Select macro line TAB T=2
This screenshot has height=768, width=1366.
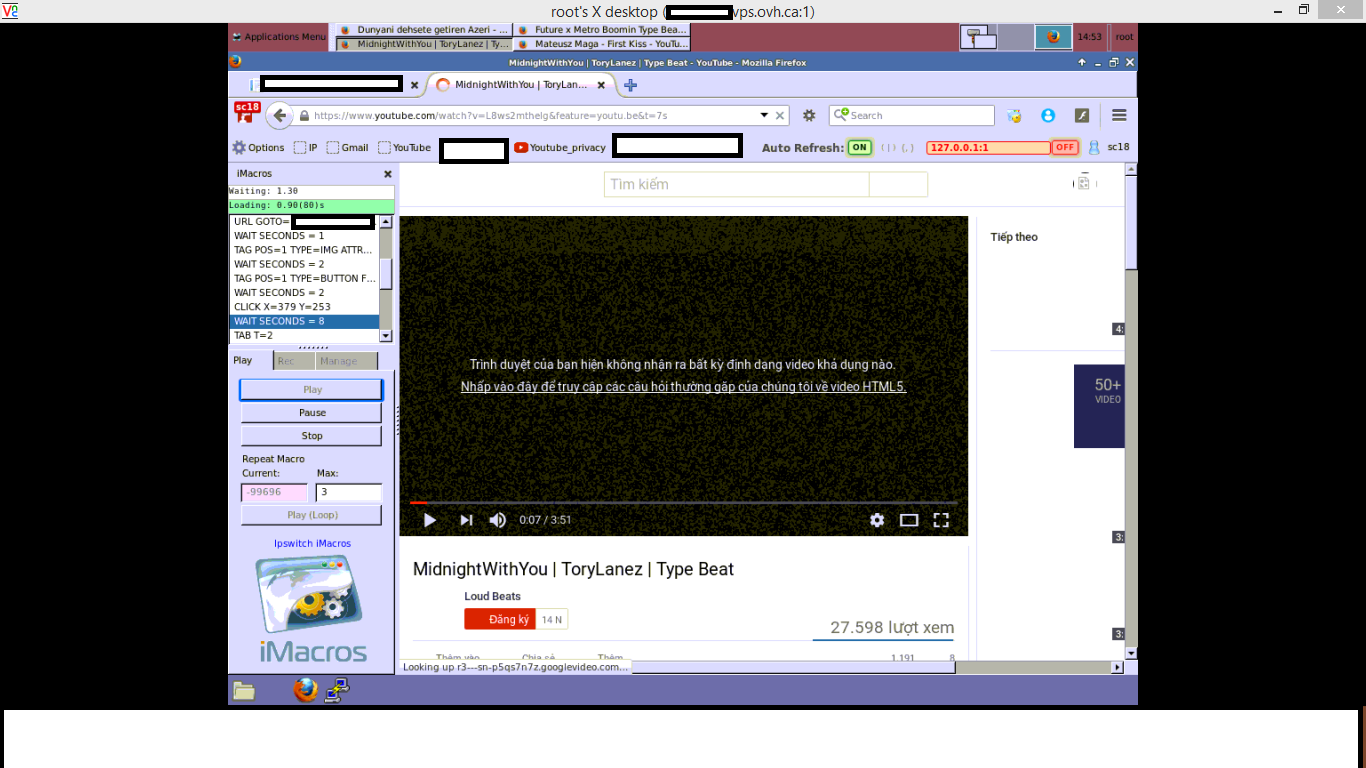[x=305, y=336]
